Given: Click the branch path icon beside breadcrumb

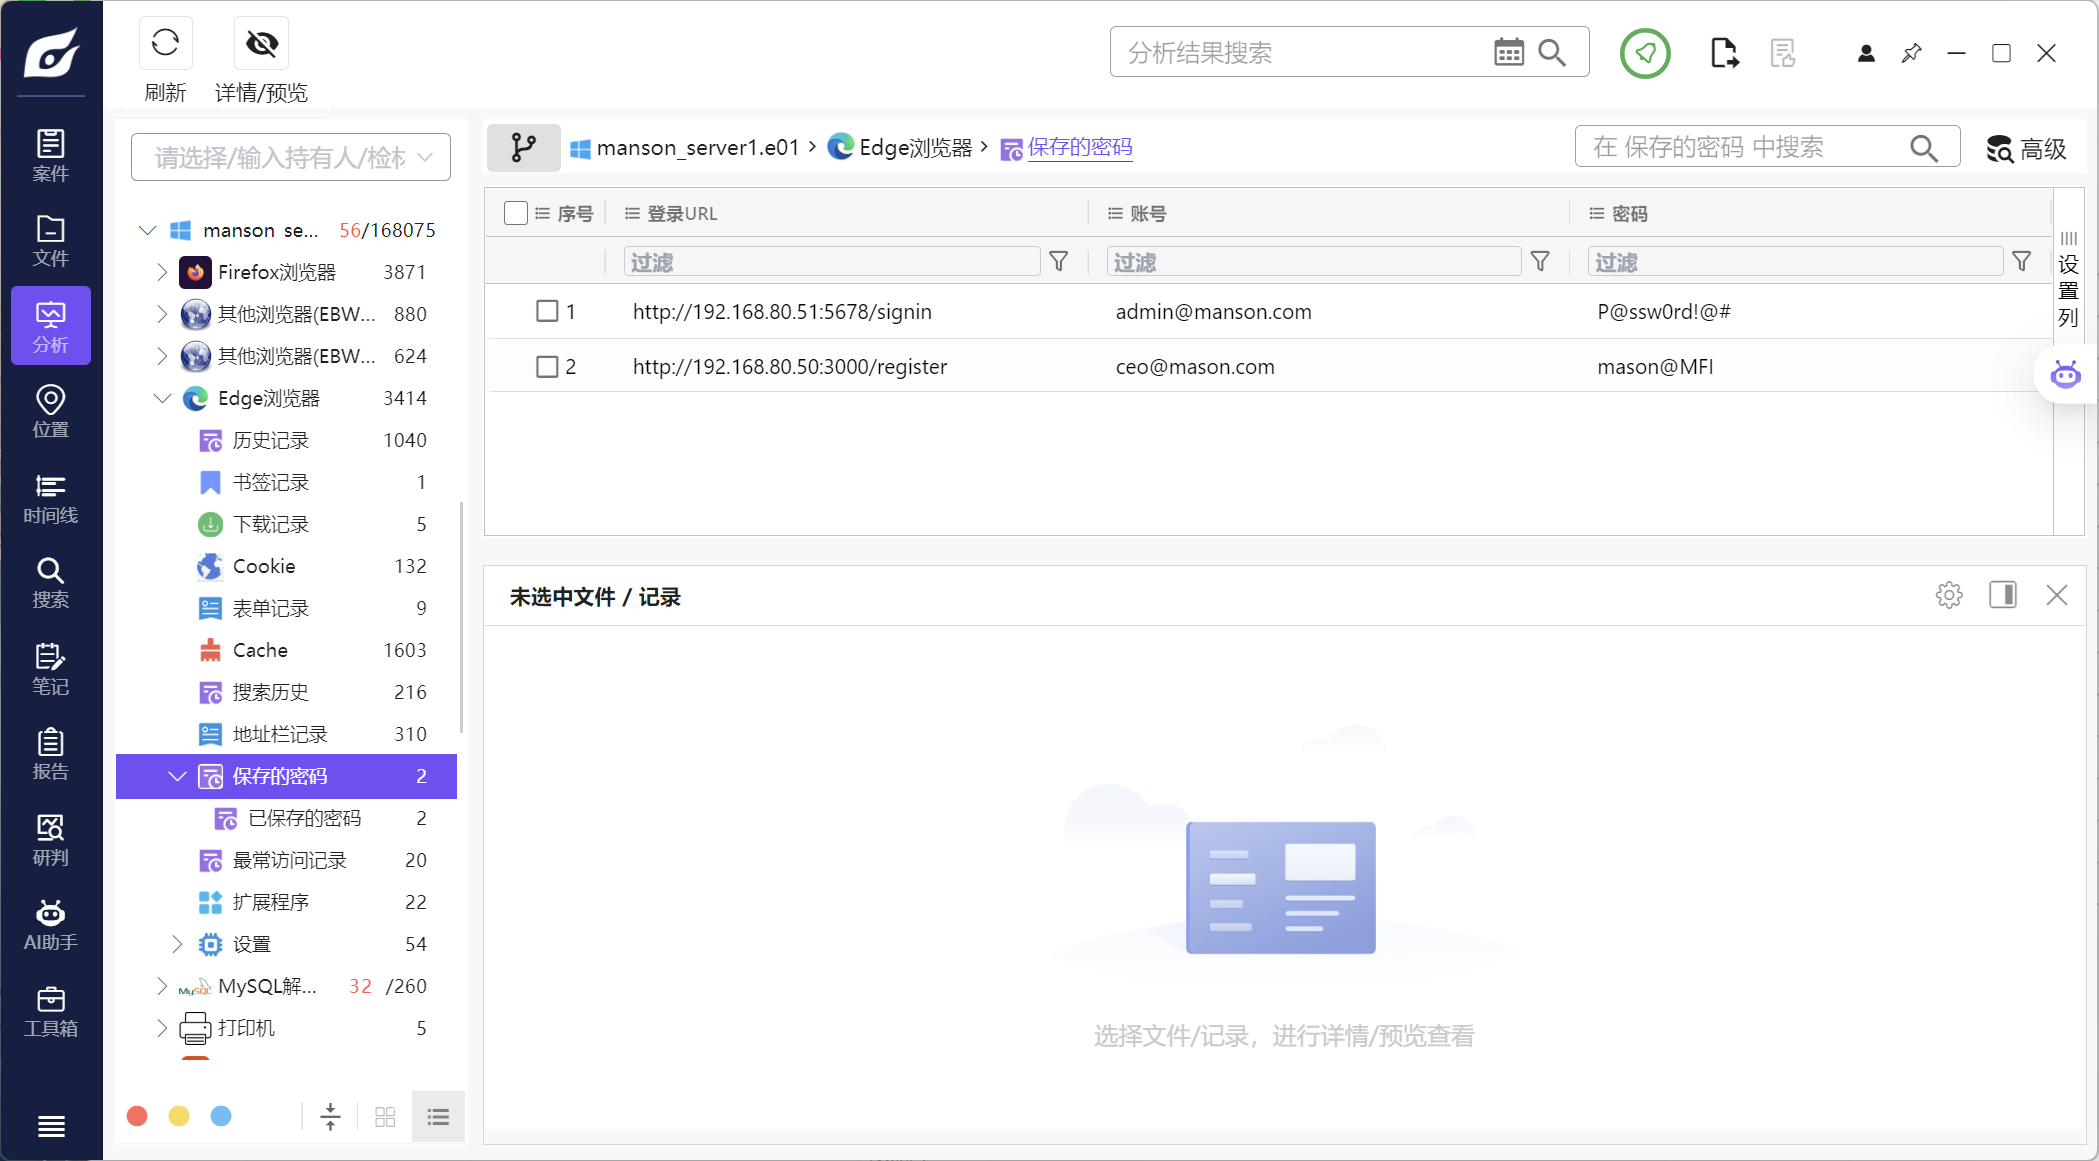Looking at the screenshot, I should [523, 148].
